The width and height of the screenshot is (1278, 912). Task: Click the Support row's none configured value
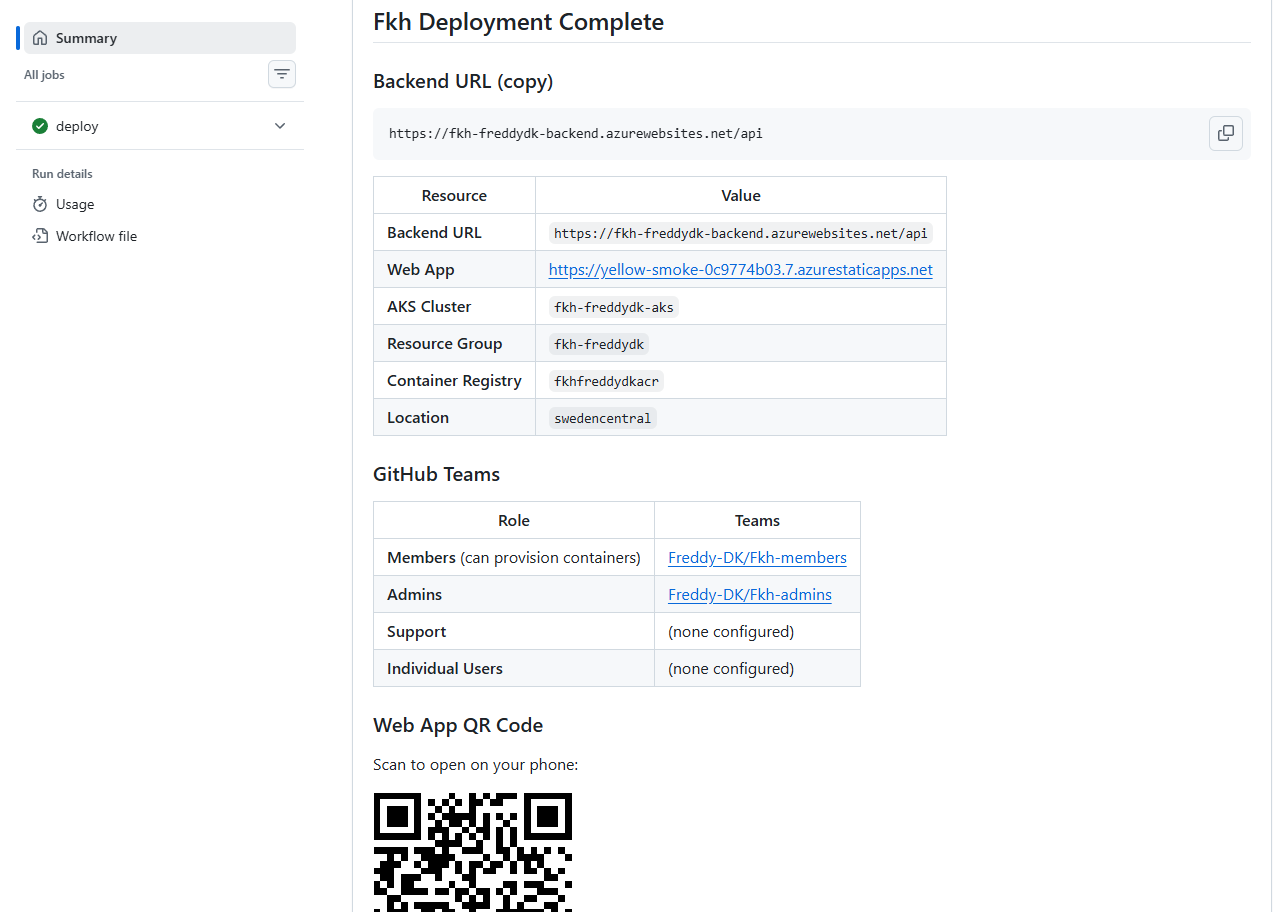(731, 632)
